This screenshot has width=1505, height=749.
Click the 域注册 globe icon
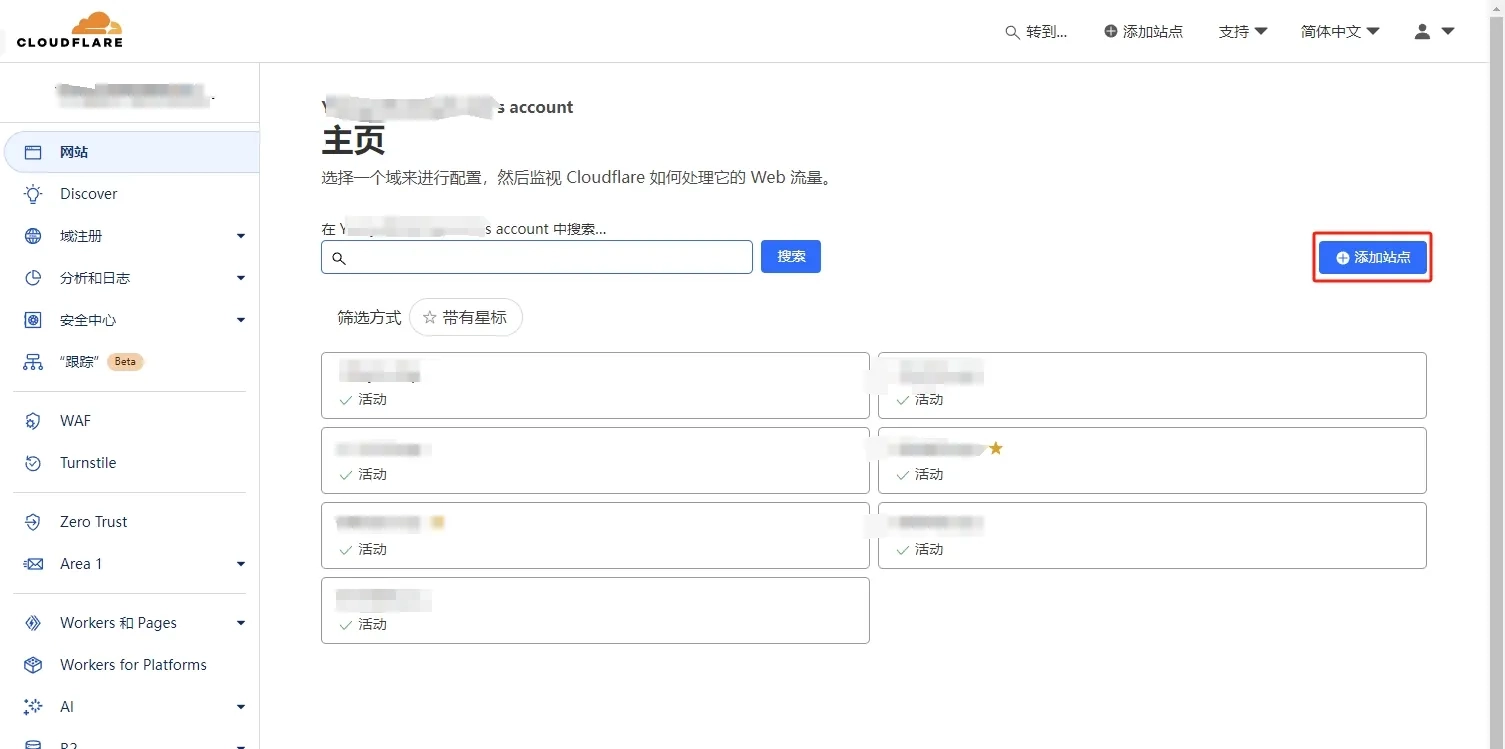click(x=33, y=236)
